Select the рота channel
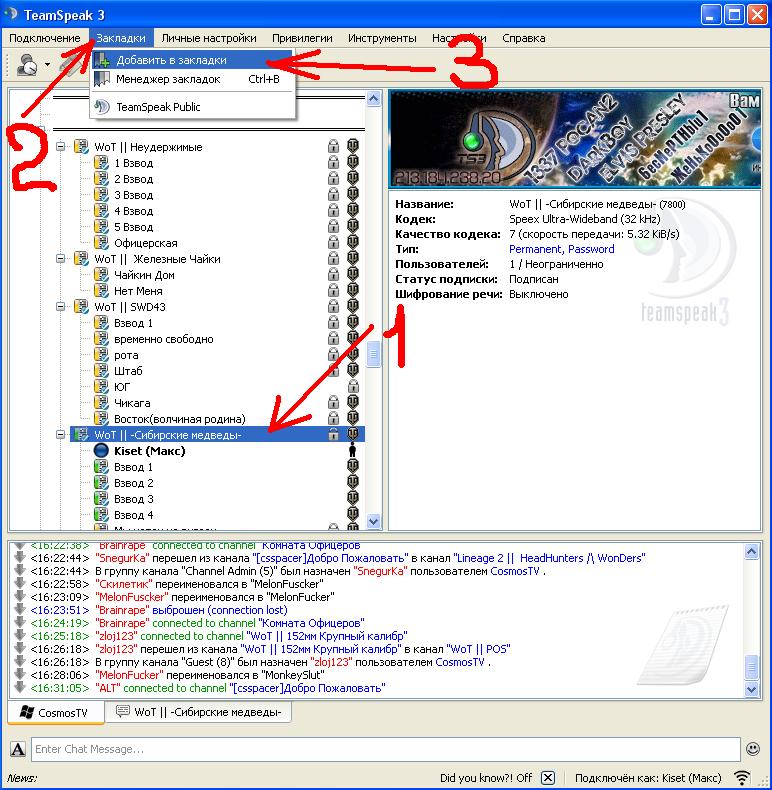The image size is (772, 790). click(x=126, y=355)
